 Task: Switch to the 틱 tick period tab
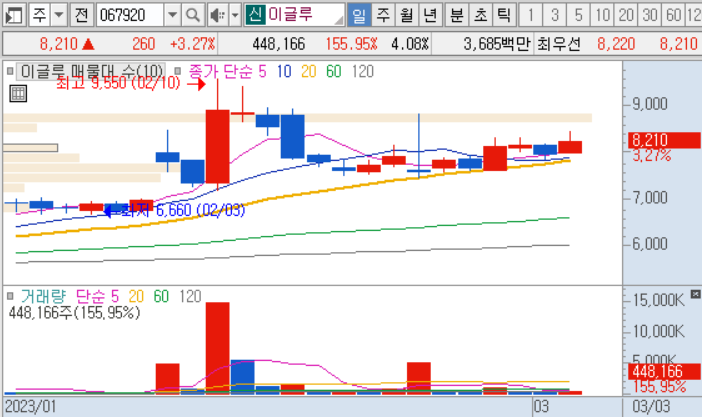pos(505,15)
